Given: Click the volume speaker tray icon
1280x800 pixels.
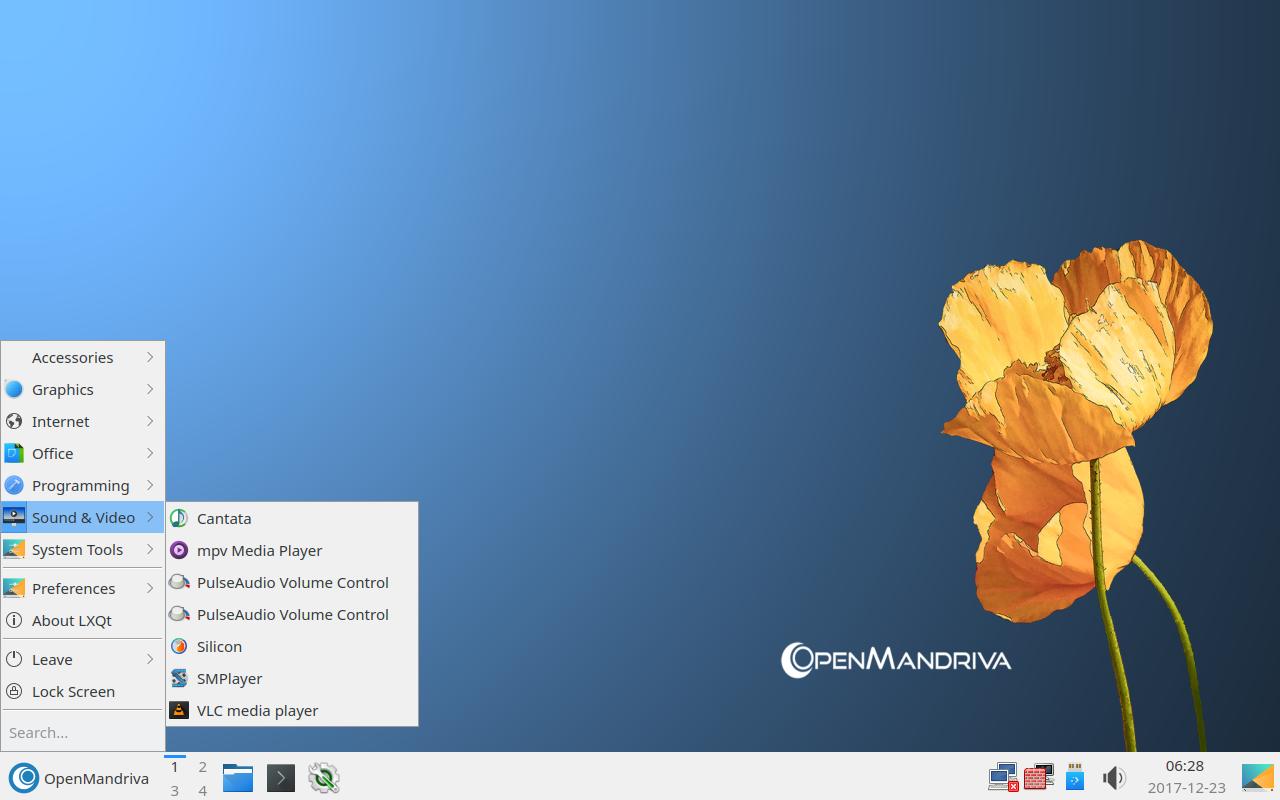Looking at the screenshot, I should tap(1113, 778).
